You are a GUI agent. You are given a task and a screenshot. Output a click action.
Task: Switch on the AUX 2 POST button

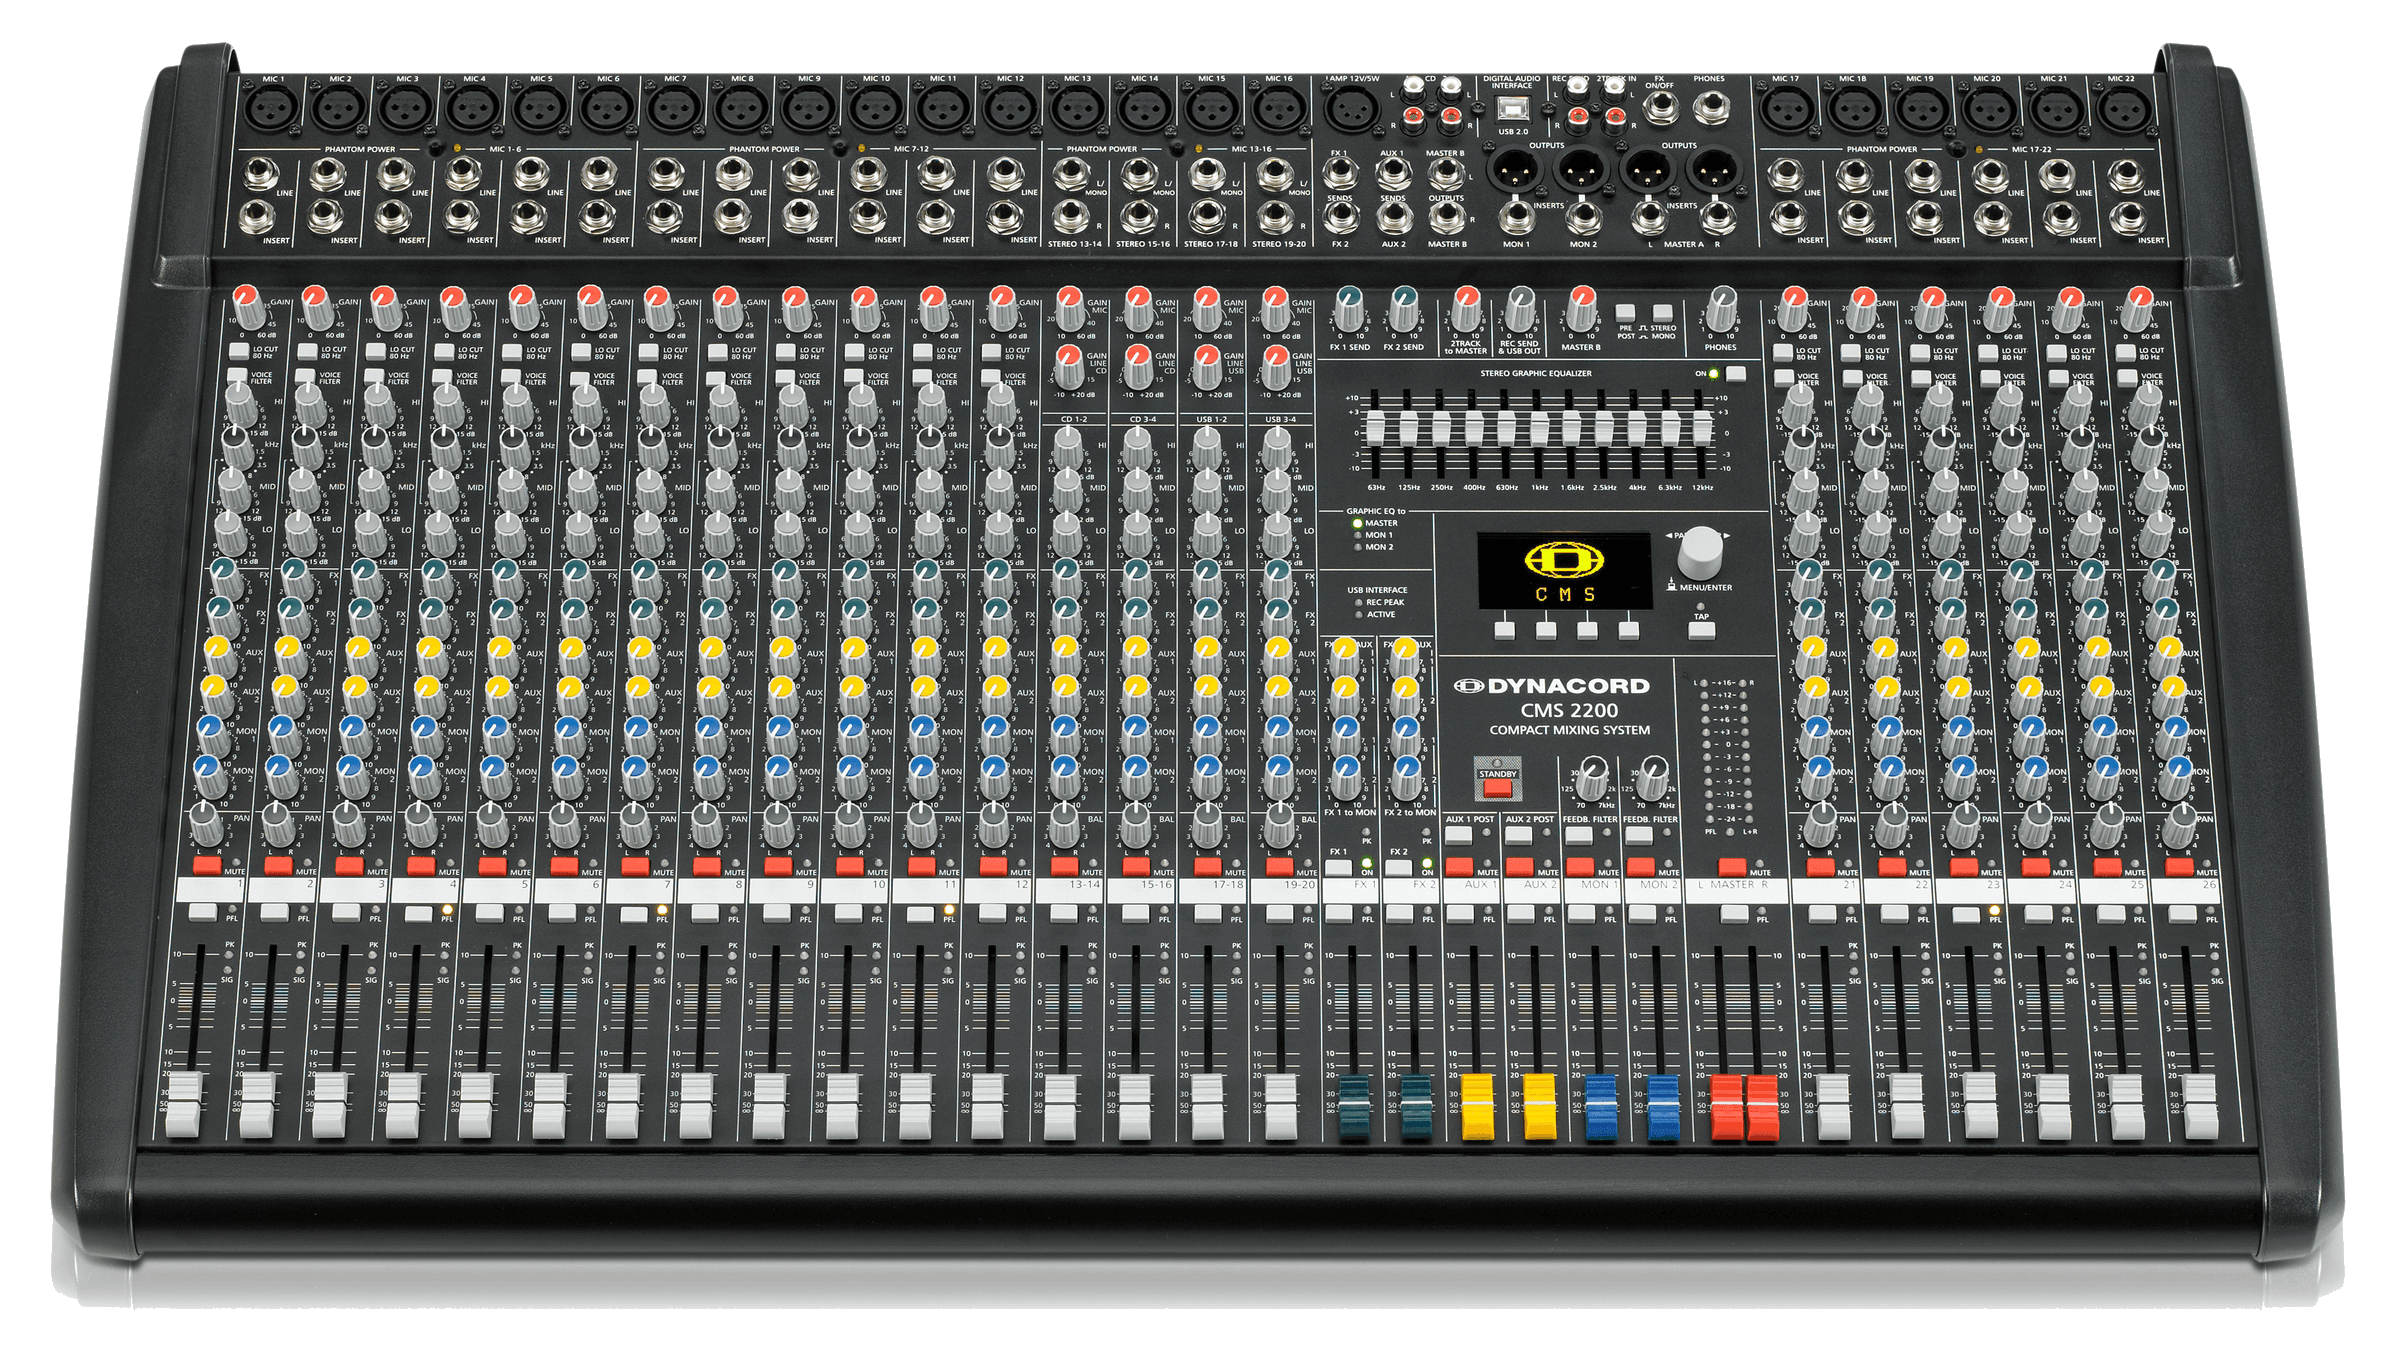[x=1518, y=834]
